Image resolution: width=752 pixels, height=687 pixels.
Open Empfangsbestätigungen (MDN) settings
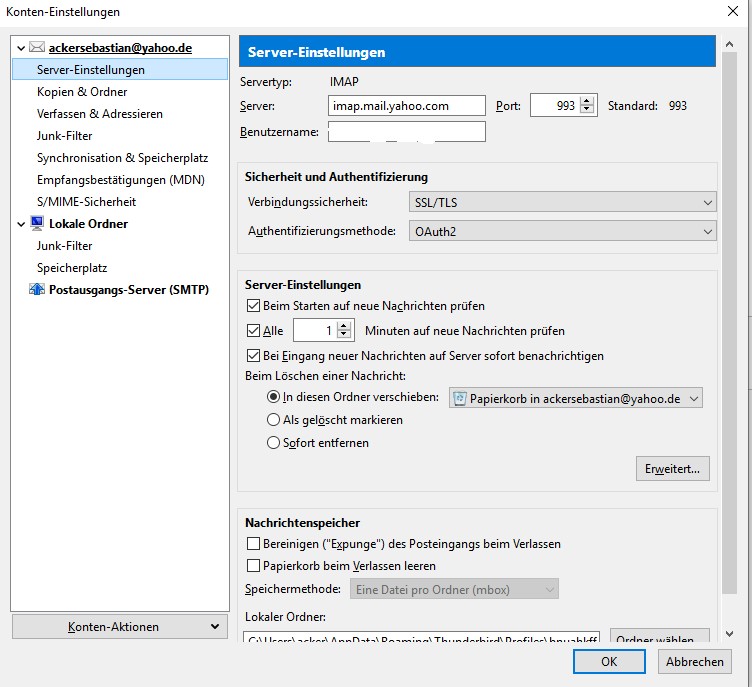point(121,180)
